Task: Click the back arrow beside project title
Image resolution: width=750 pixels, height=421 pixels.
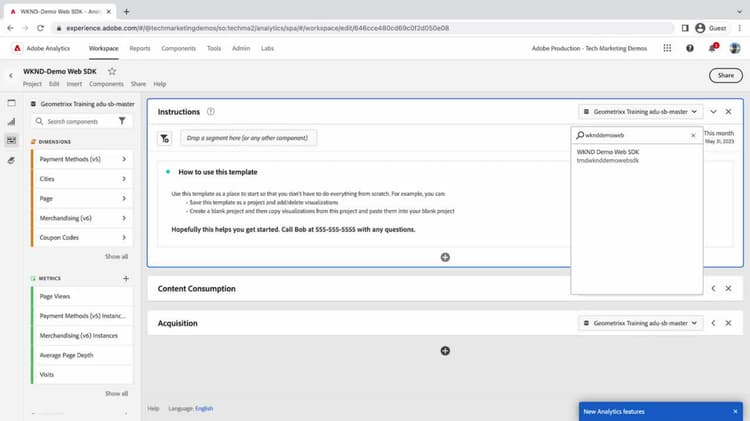Action: coord(11,75)
